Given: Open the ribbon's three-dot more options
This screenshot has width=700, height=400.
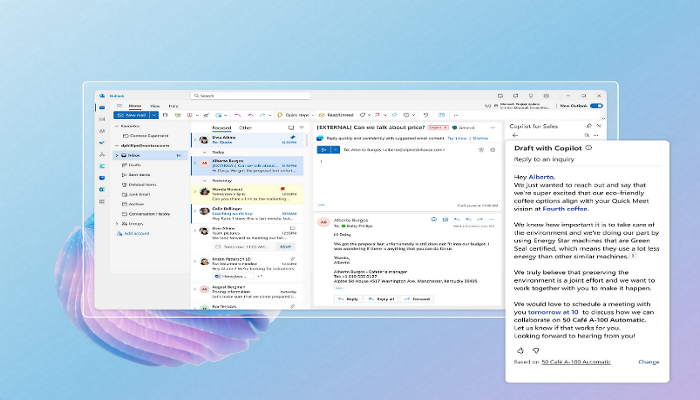Looking at the screenshot, I should 455,115.
